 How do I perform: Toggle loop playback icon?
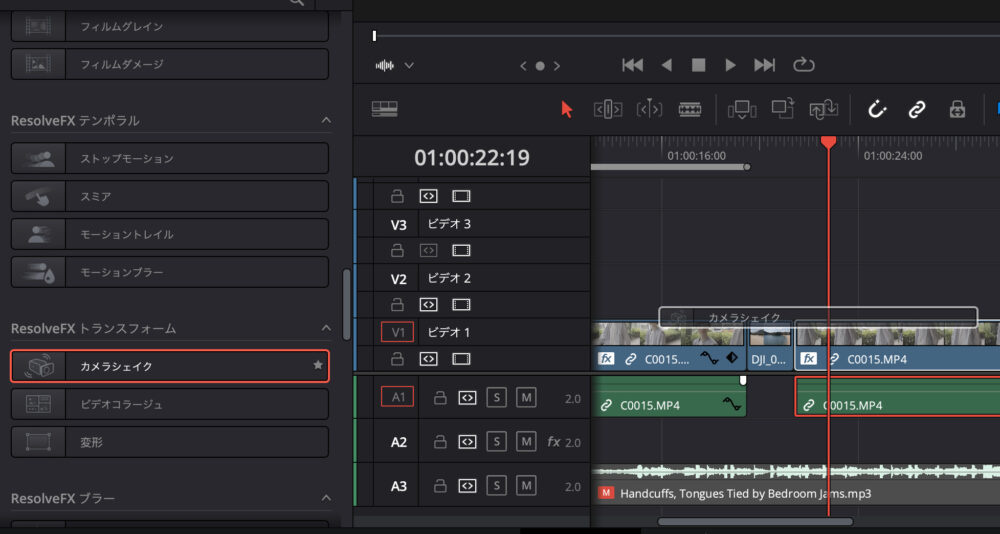(803, 65)
